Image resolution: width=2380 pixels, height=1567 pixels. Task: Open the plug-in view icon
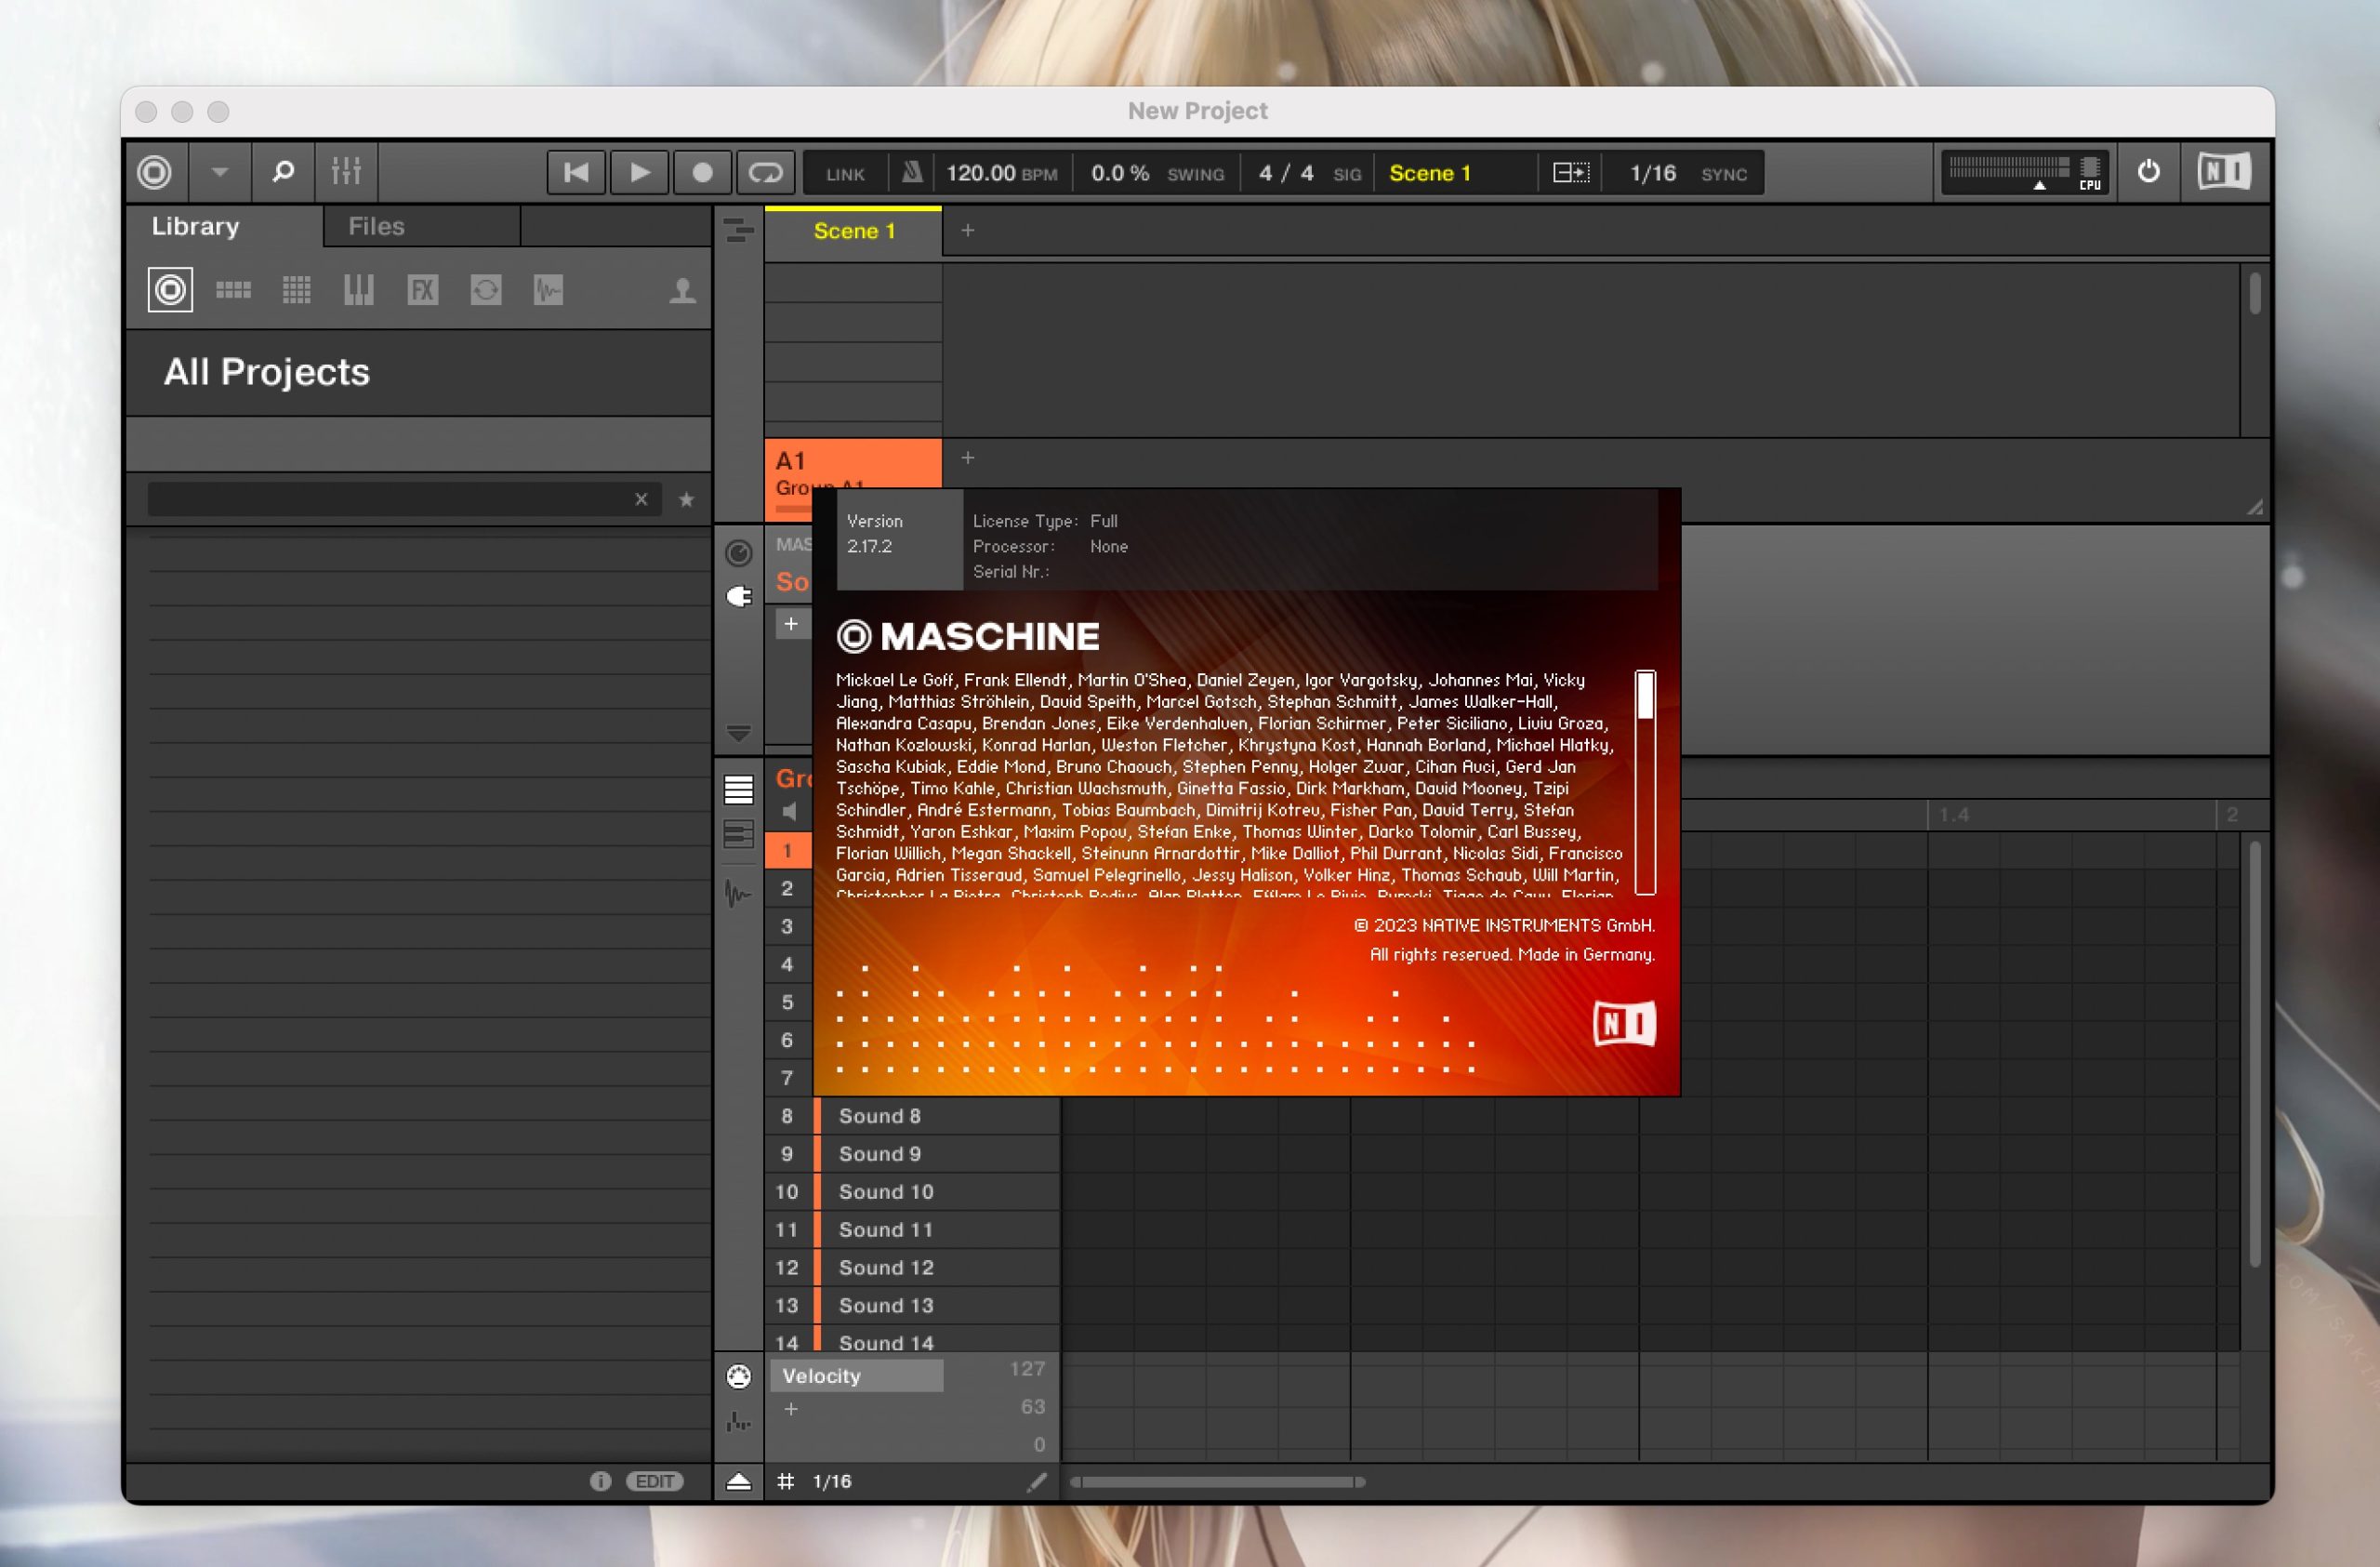(x=738, y=597)
